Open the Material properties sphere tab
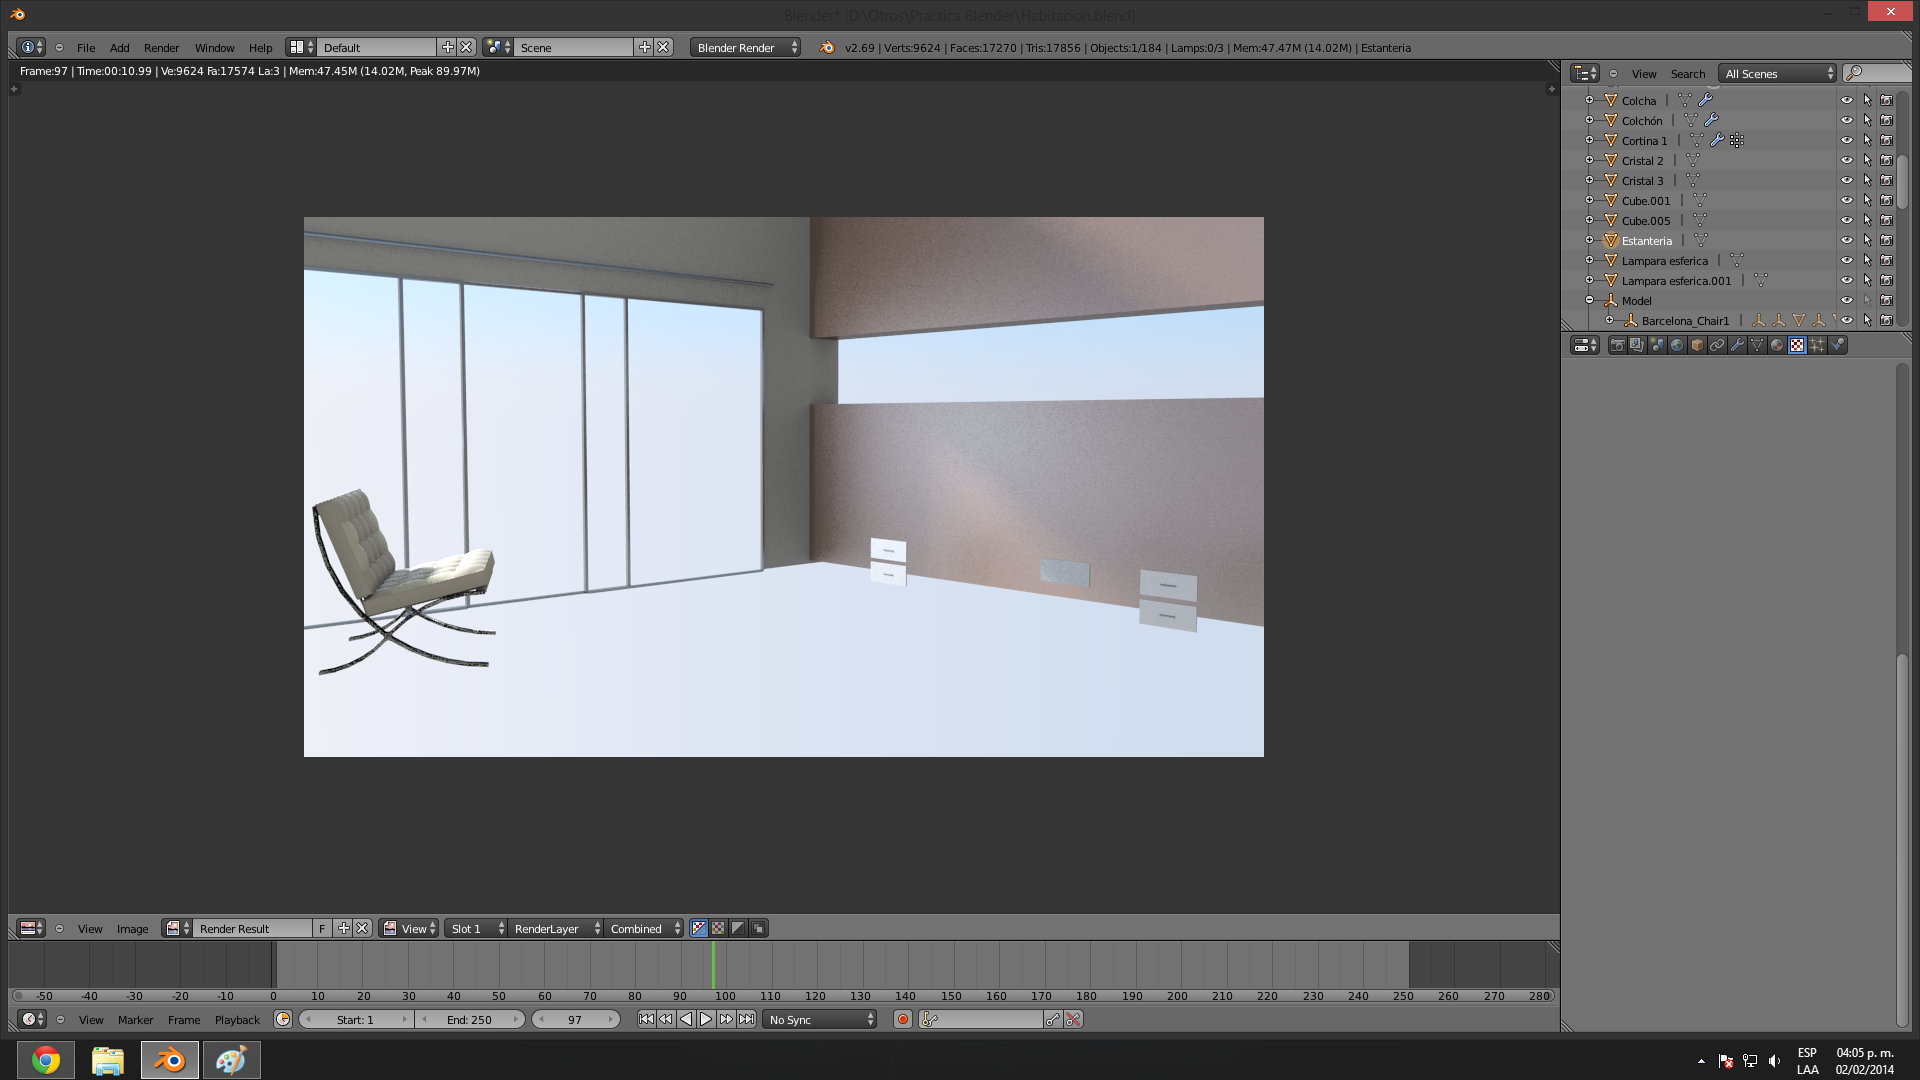The height and width of the screenshot is (1080, 1920). click(x=1777, y=345)
